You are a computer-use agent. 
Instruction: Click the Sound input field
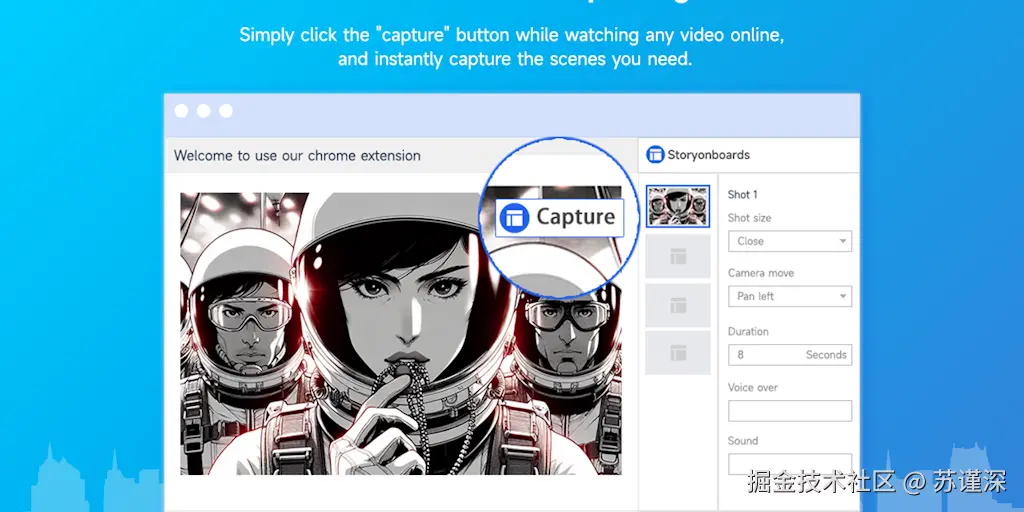(x=790, y=464)
